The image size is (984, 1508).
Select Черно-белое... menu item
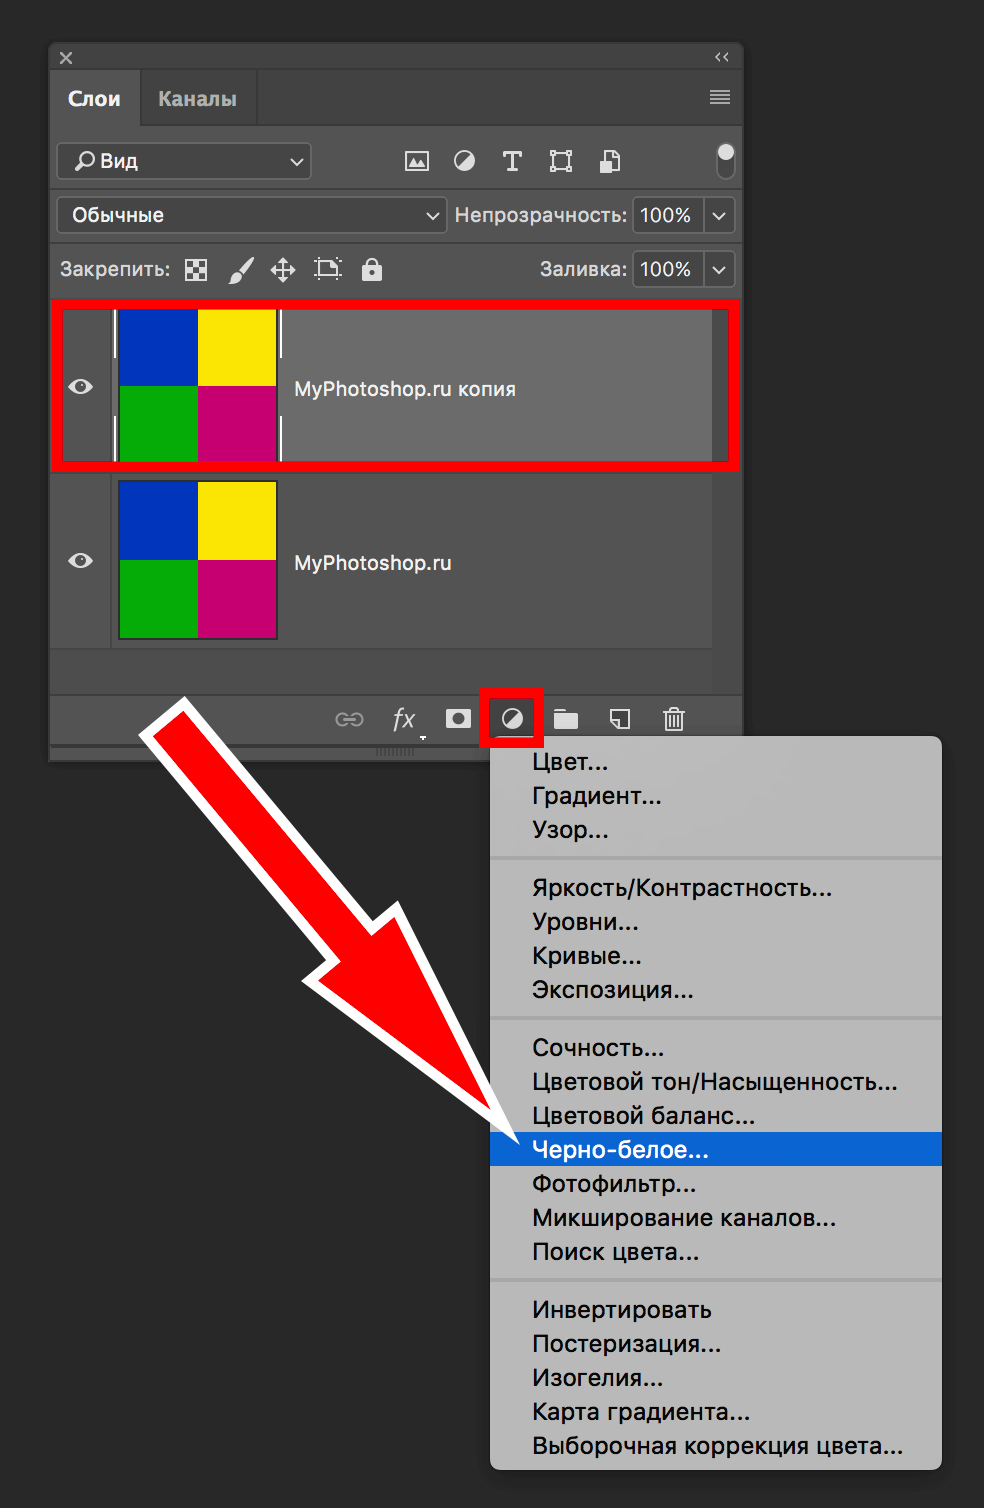(x=716, y=1150)
